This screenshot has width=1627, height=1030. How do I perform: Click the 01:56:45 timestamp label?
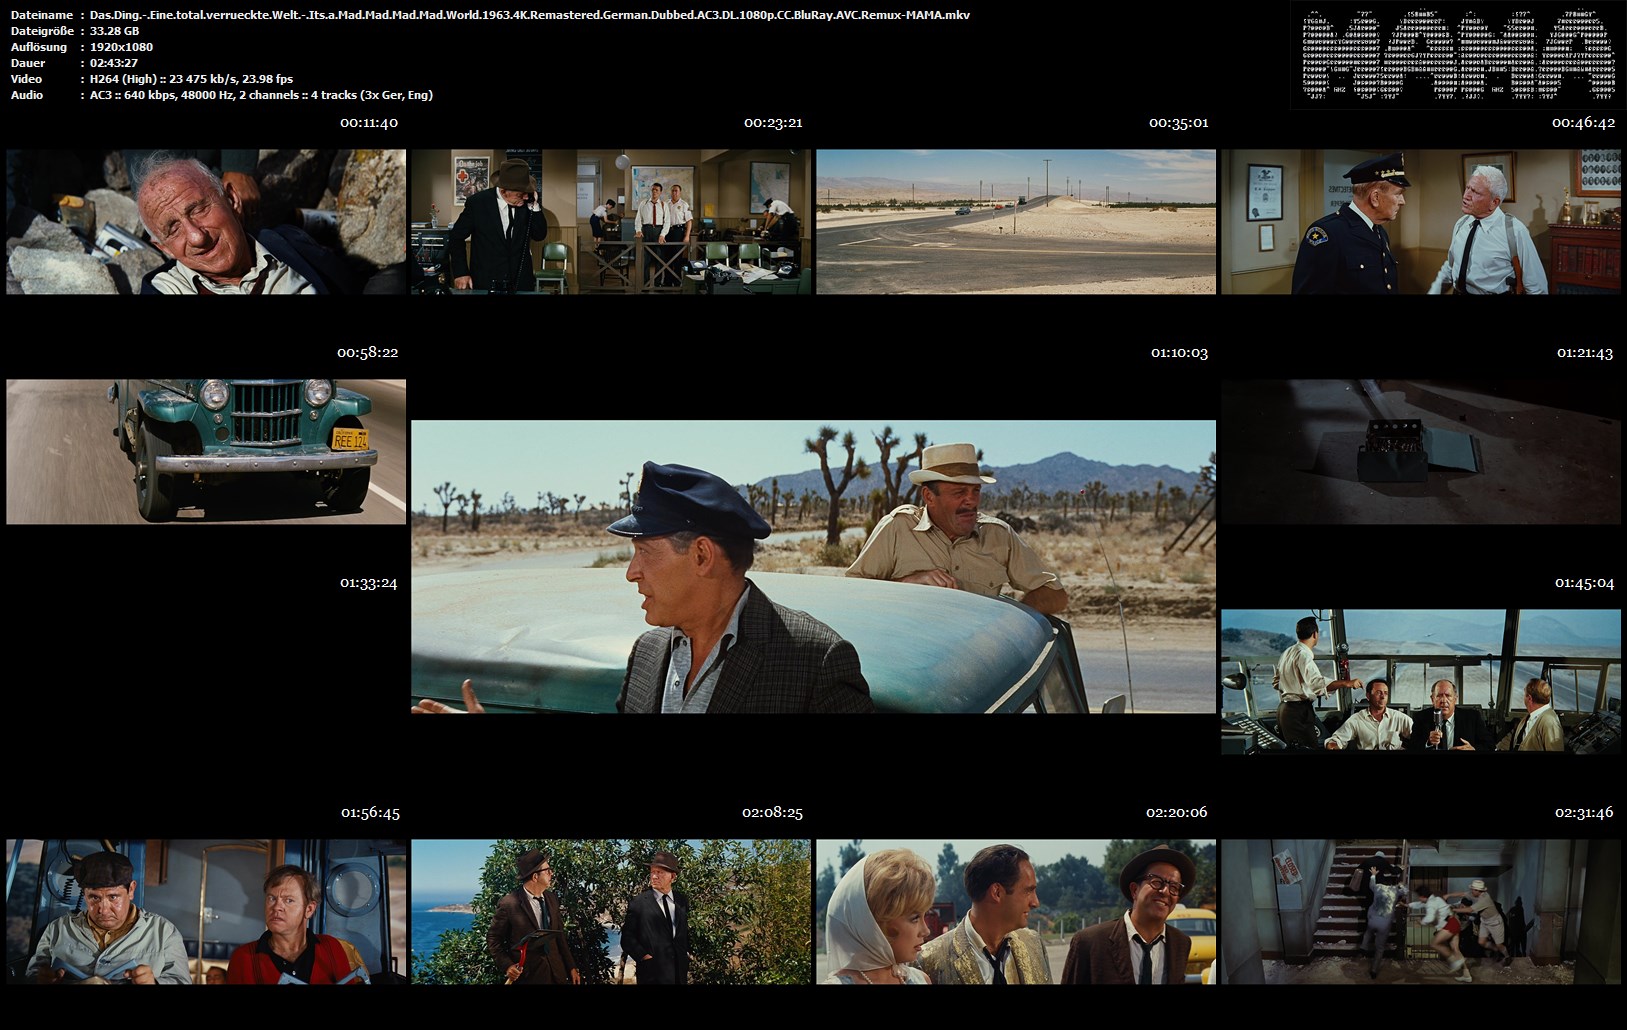click(x=370, y=813)
